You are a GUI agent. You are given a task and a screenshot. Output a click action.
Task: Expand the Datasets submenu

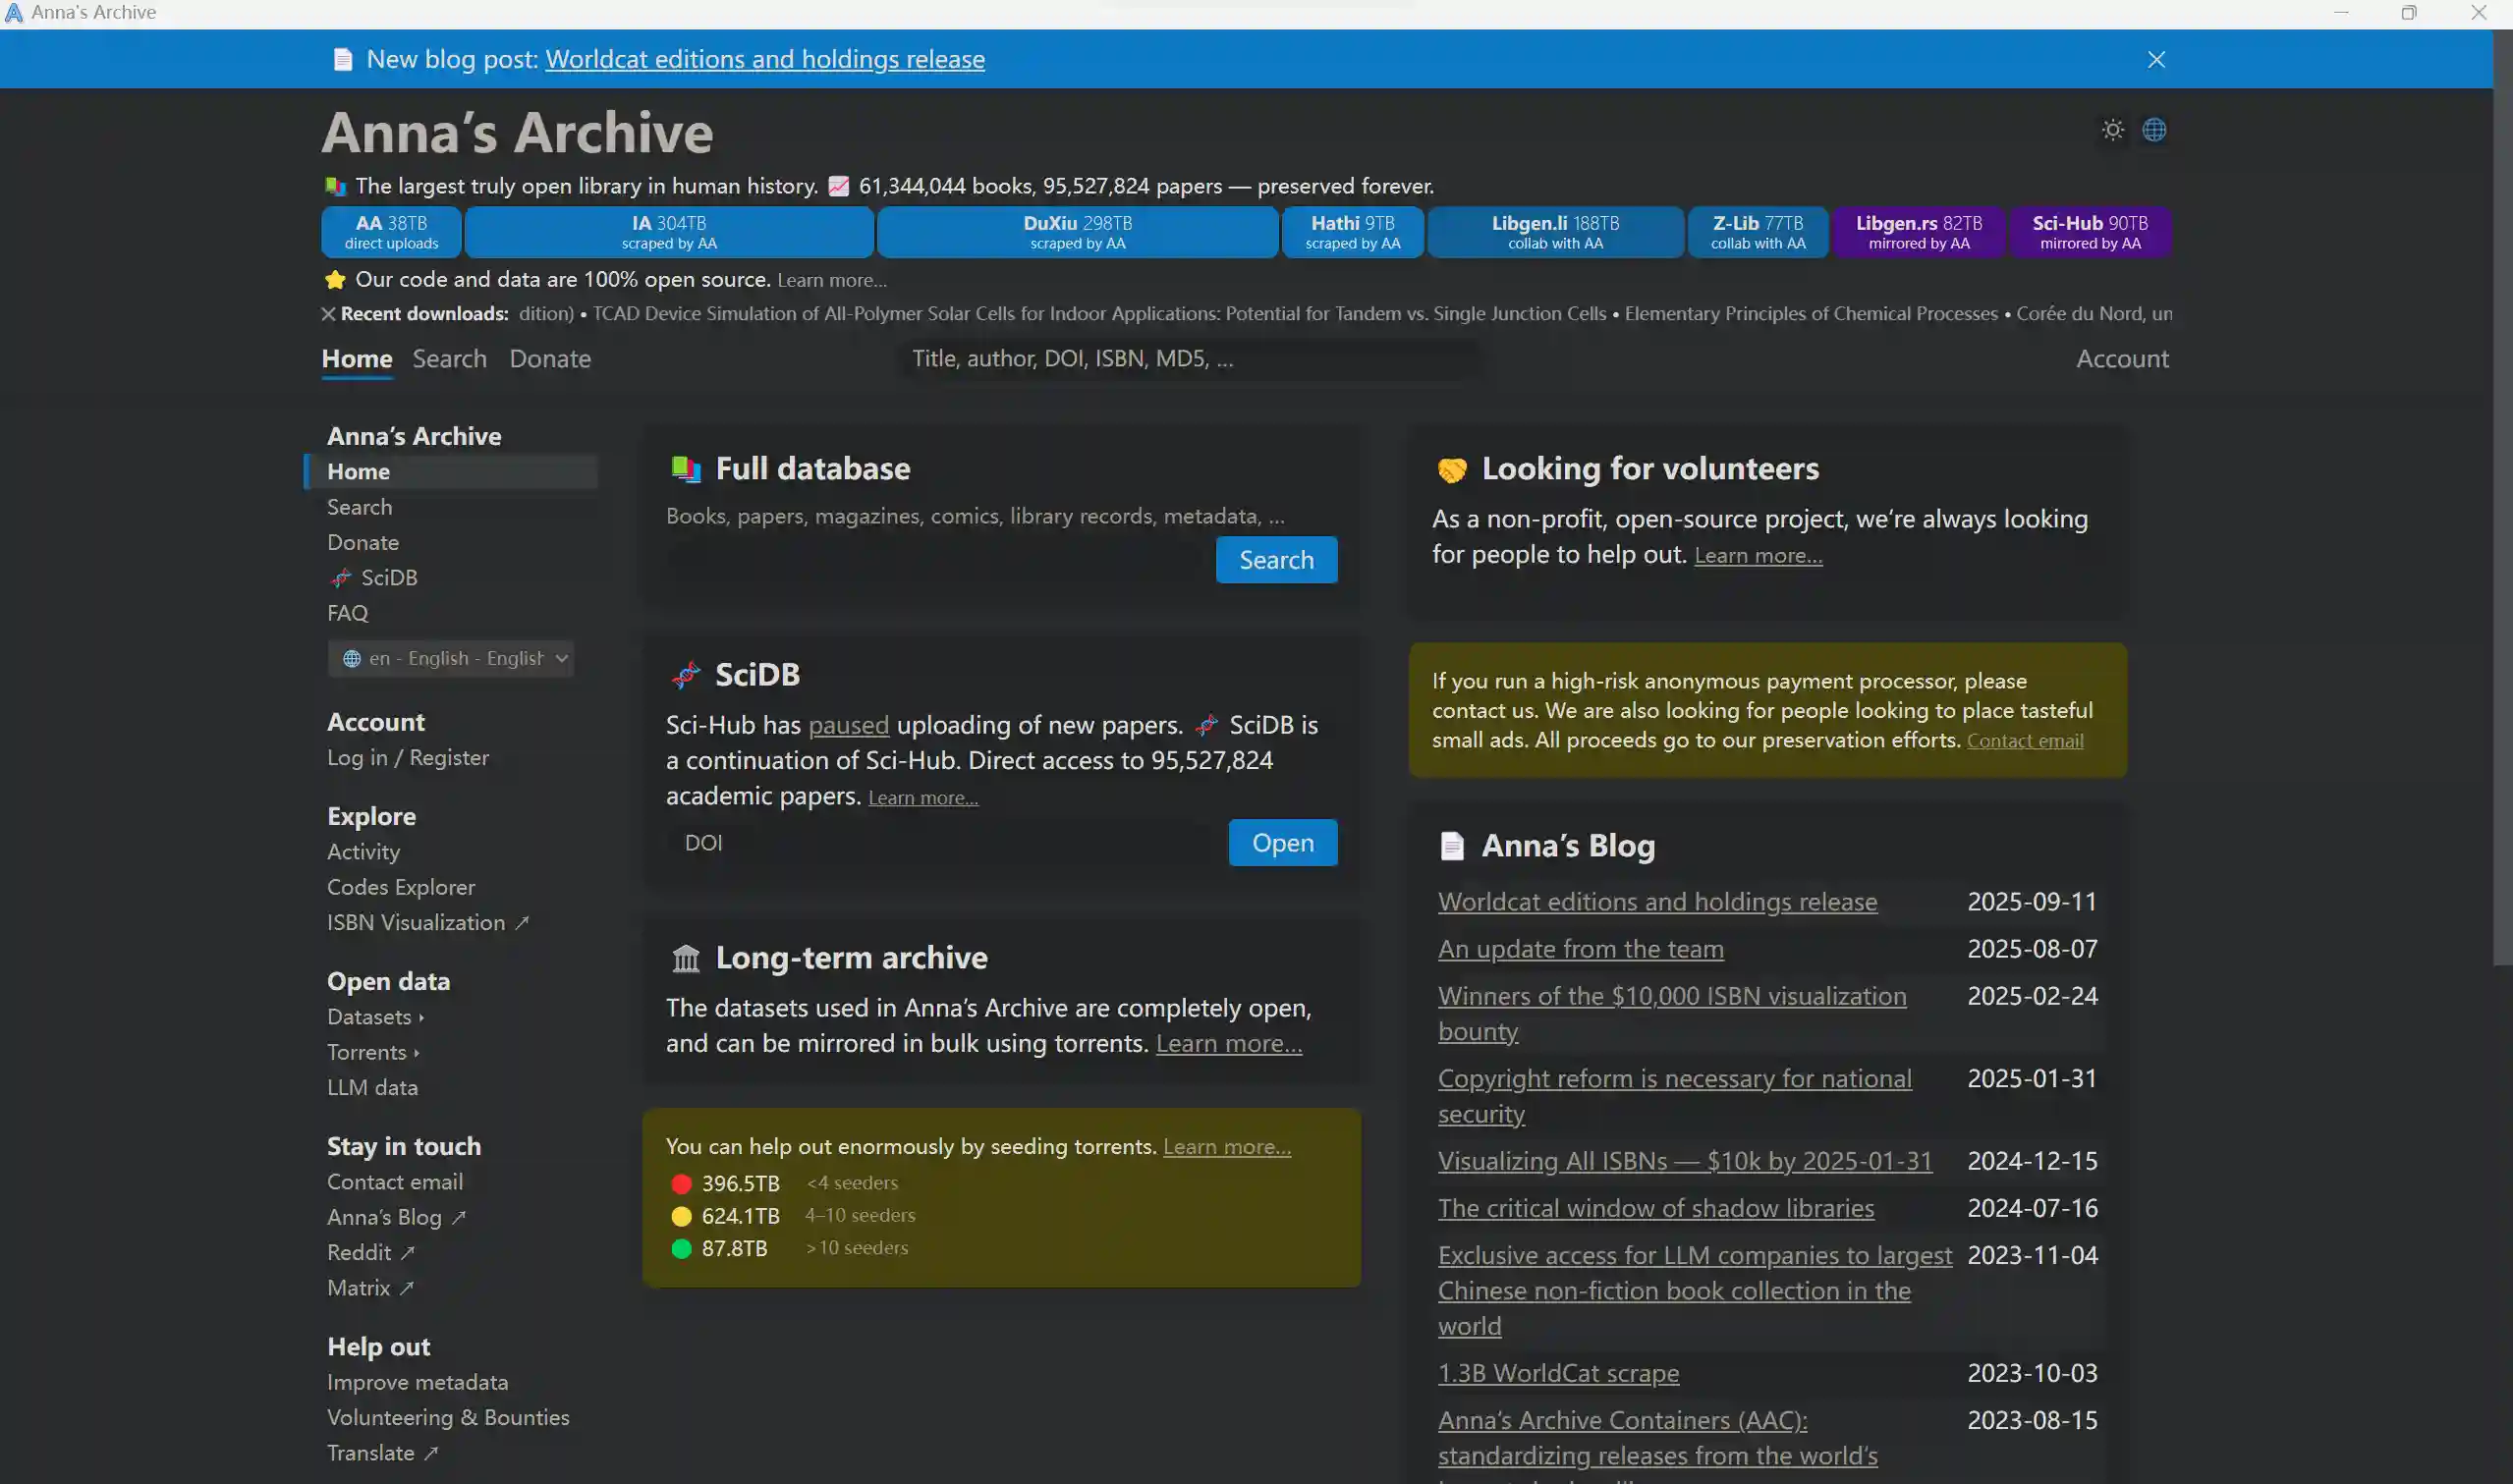tap(376, 1017)
